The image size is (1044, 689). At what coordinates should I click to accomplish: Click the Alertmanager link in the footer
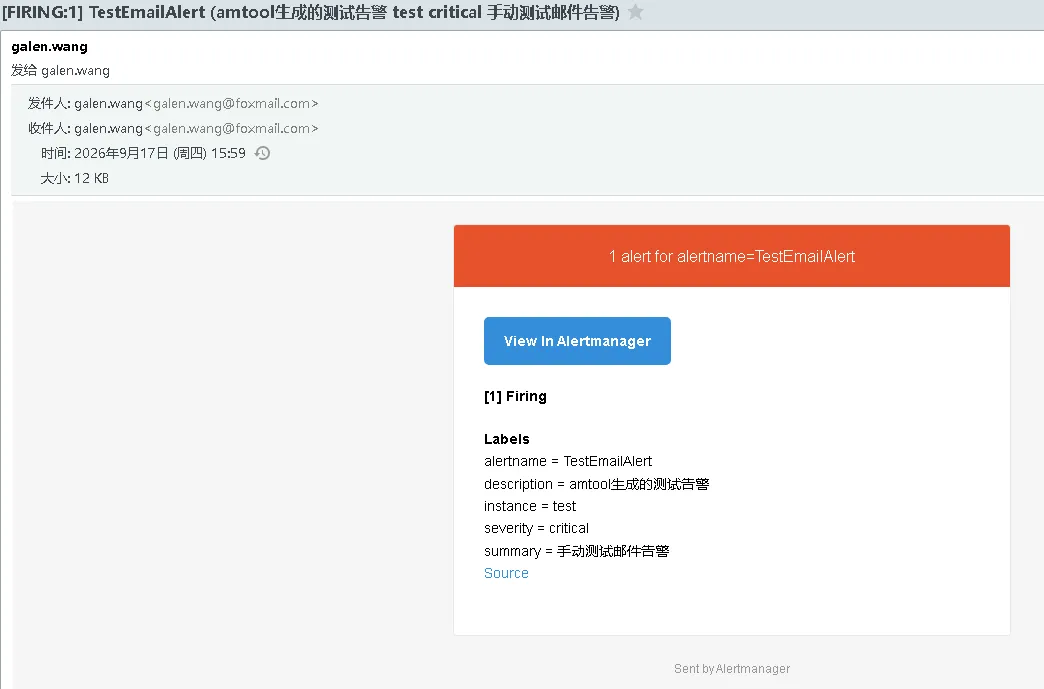pos(752,668)
